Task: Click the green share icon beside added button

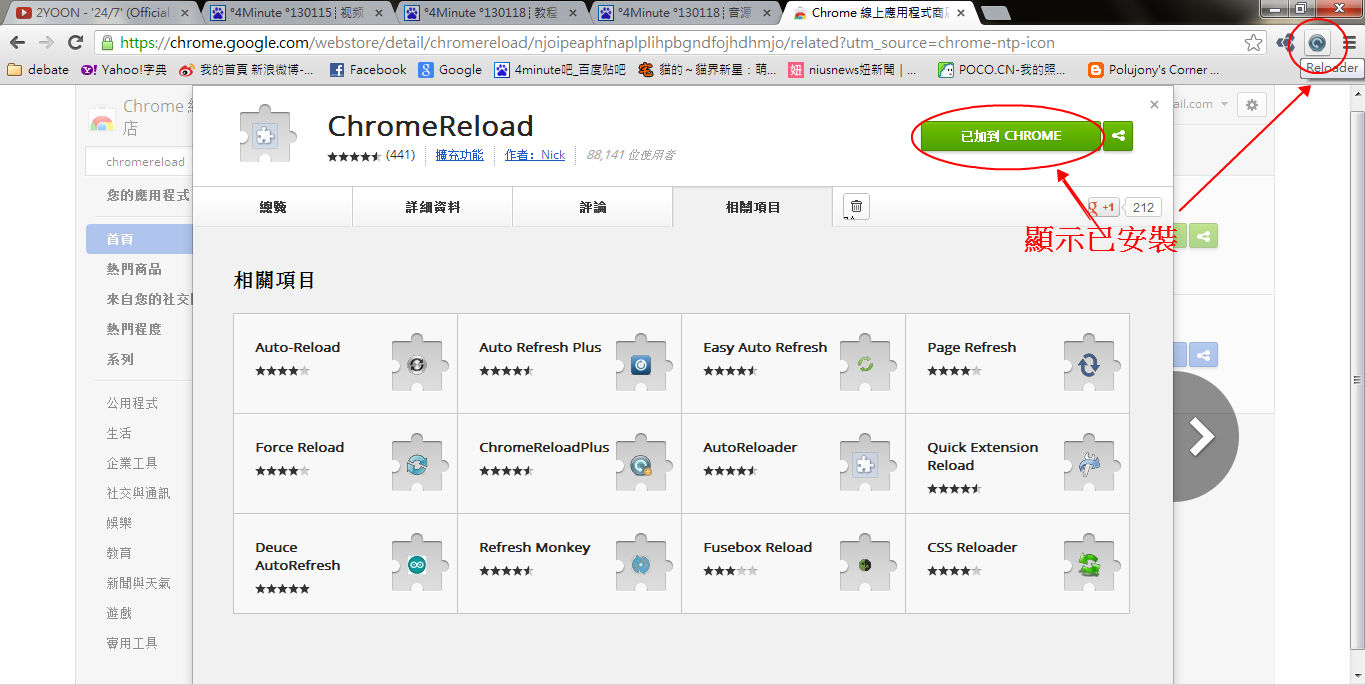Action: coord(1119,136)
